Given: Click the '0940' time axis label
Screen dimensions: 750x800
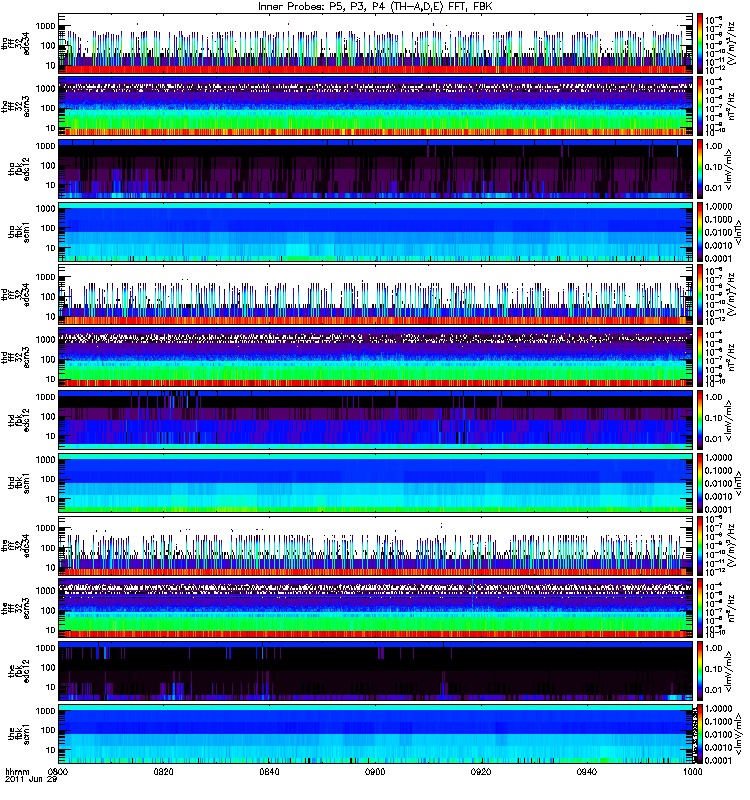Looking at the screenshot, I should pyautogui.click(x=587, y=772).
